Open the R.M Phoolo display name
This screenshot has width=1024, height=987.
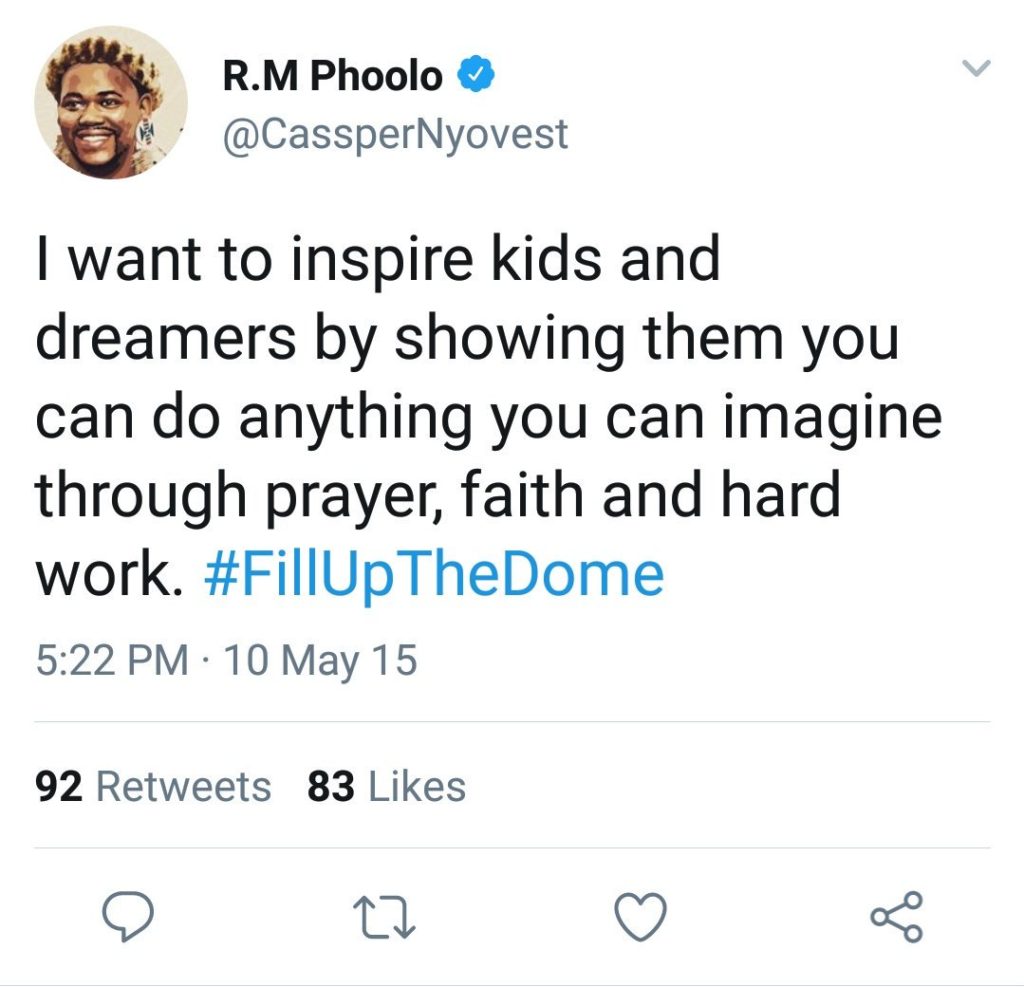332,75
